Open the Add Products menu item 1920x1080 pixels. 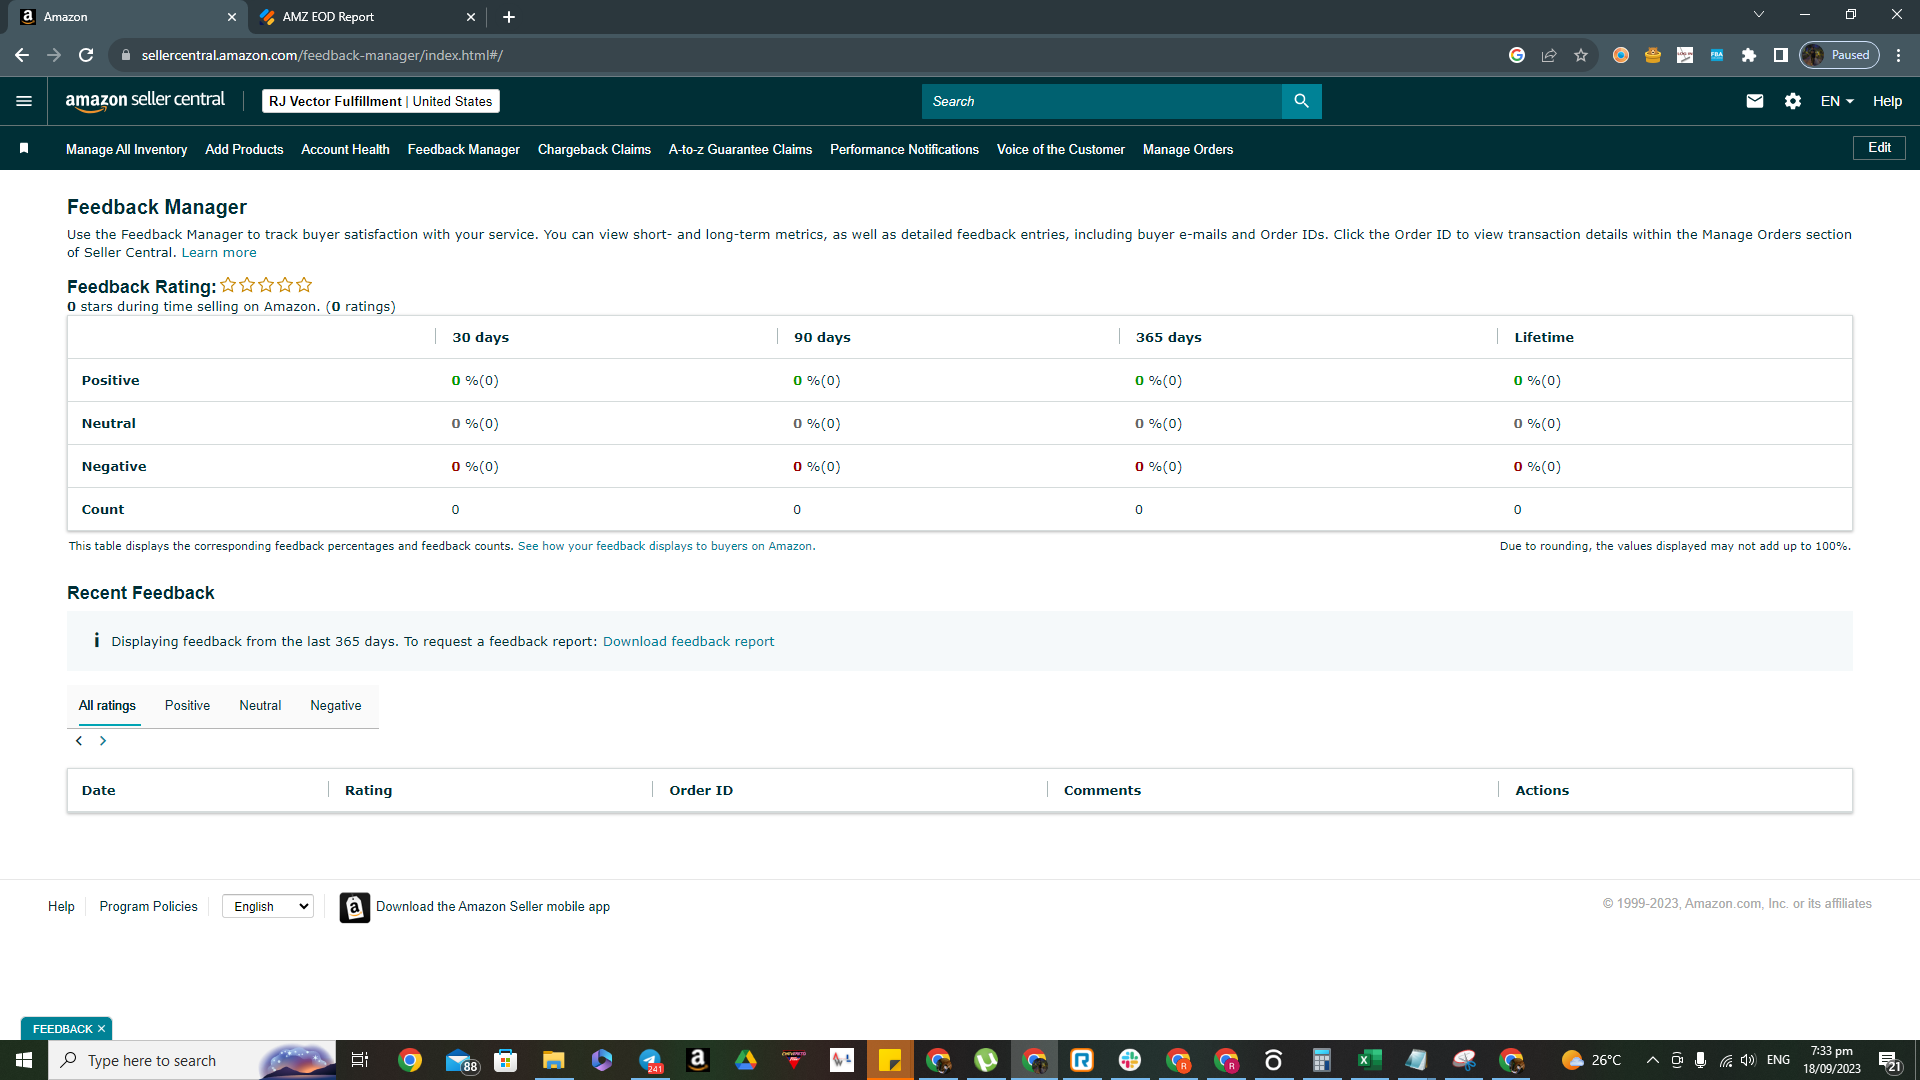(244, 149)
